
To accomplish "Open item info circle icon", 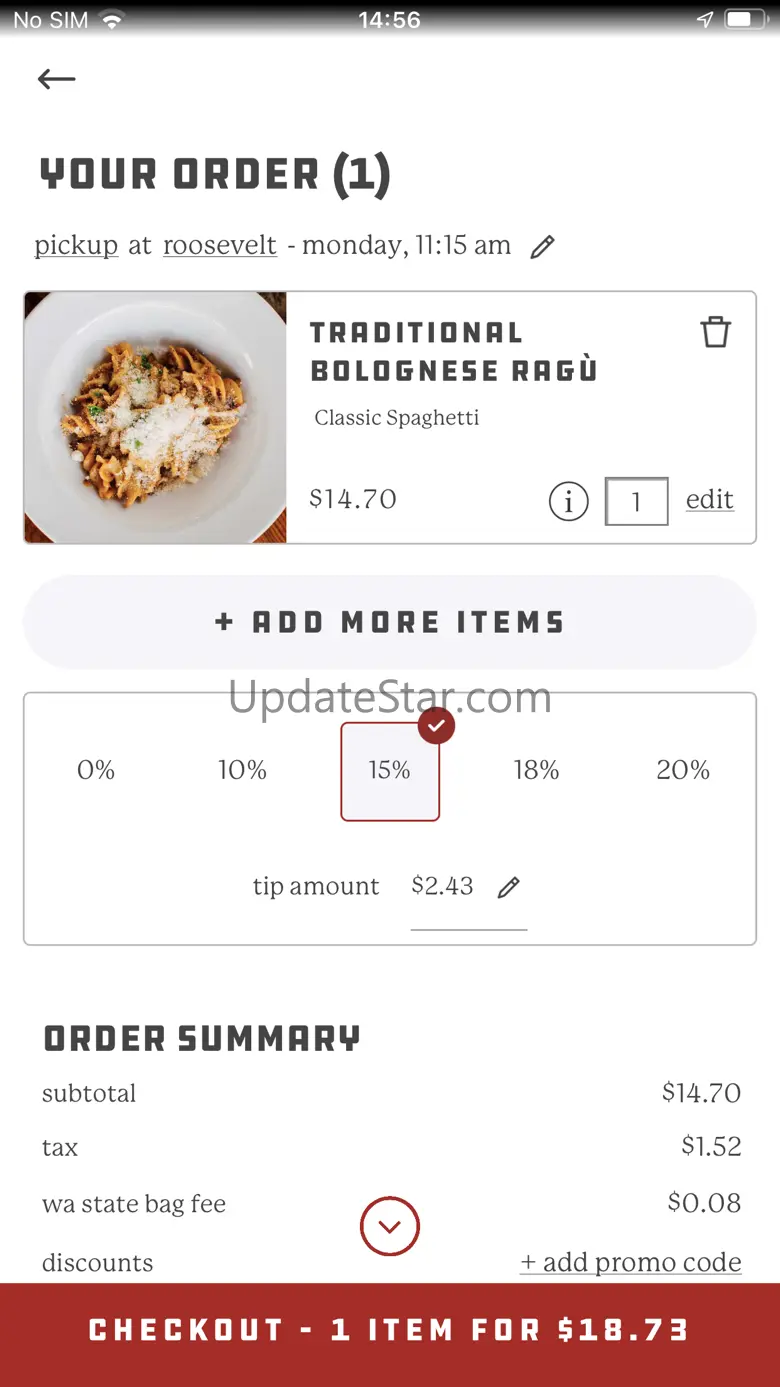I will point(568,501).
